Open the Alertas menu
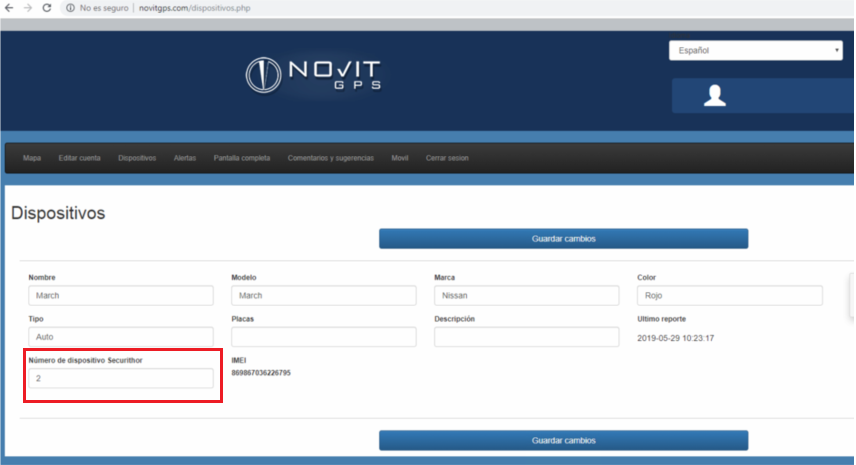856x465 pixels. coord(185,158)
